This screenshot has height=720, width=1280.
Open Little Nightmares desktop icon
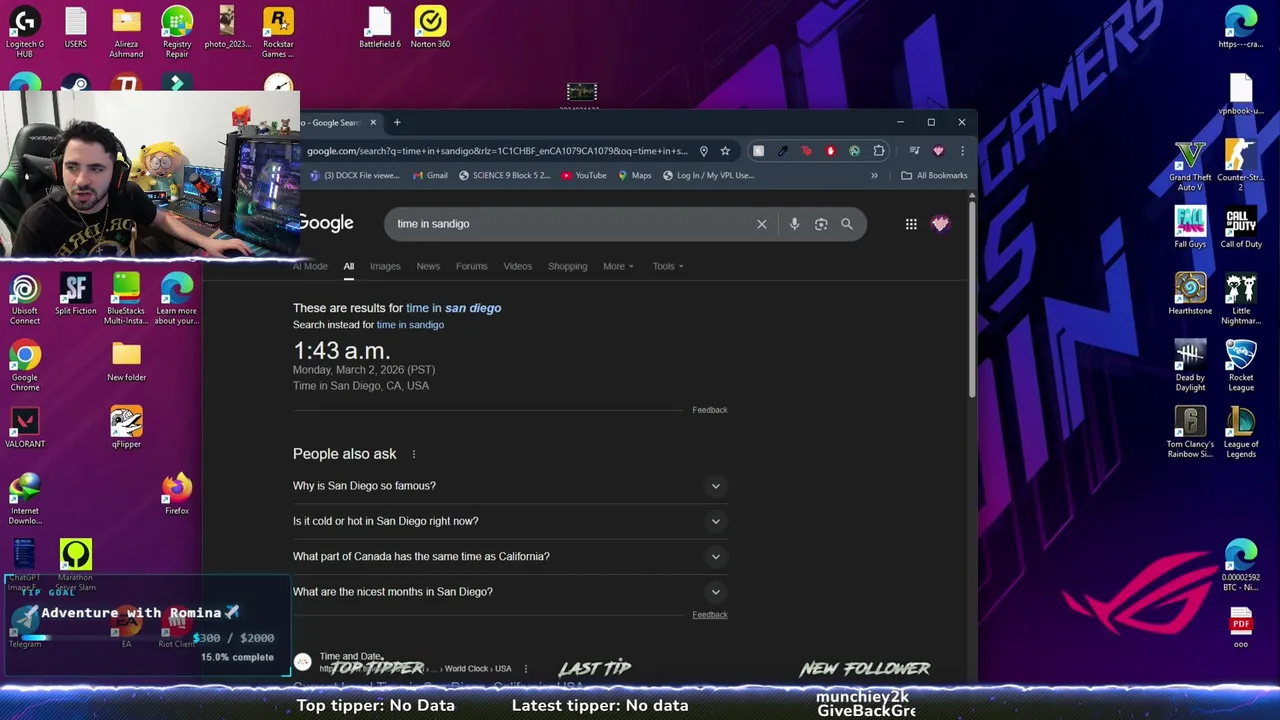(x=1241, y=299)
